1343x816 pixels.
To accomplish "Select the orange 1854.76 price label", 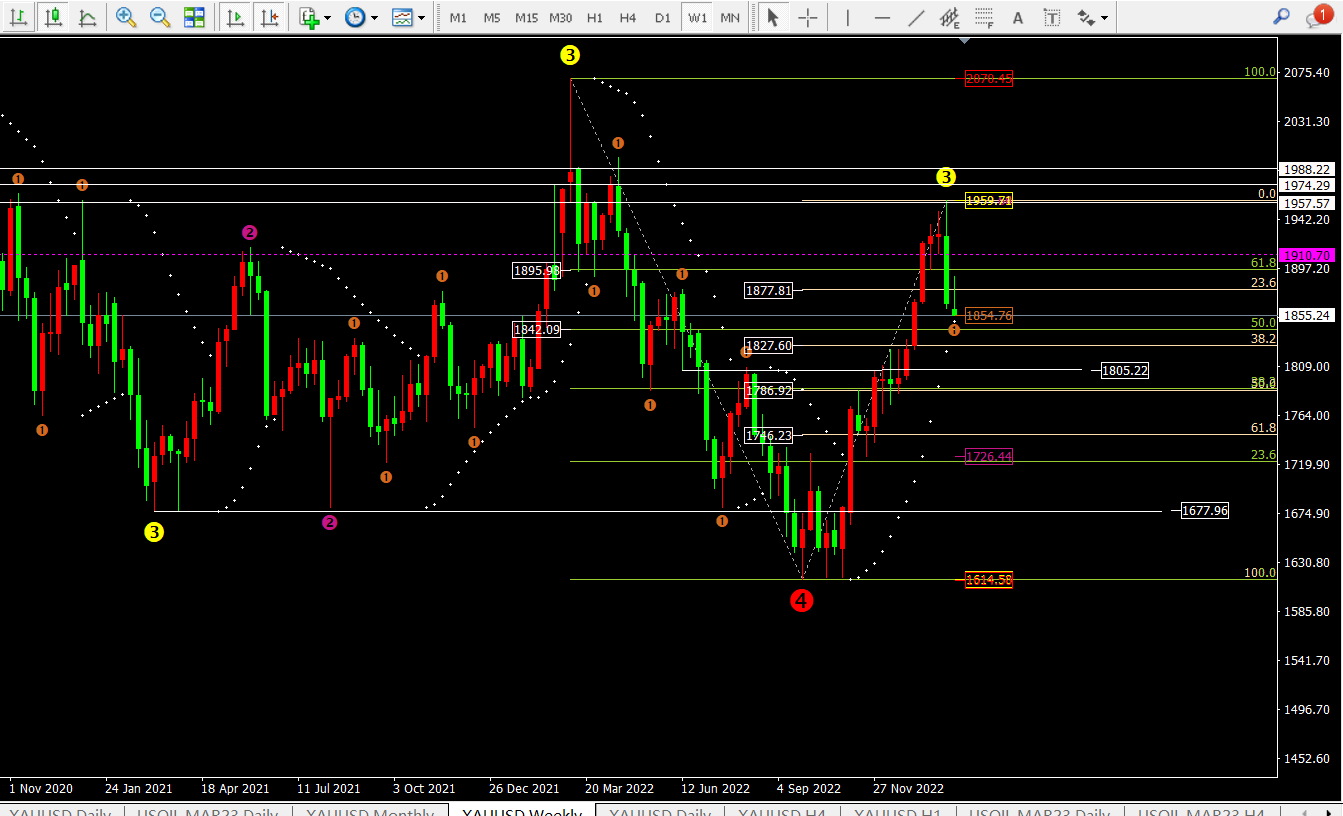I will pyautogui.click(x=989, y=316).
